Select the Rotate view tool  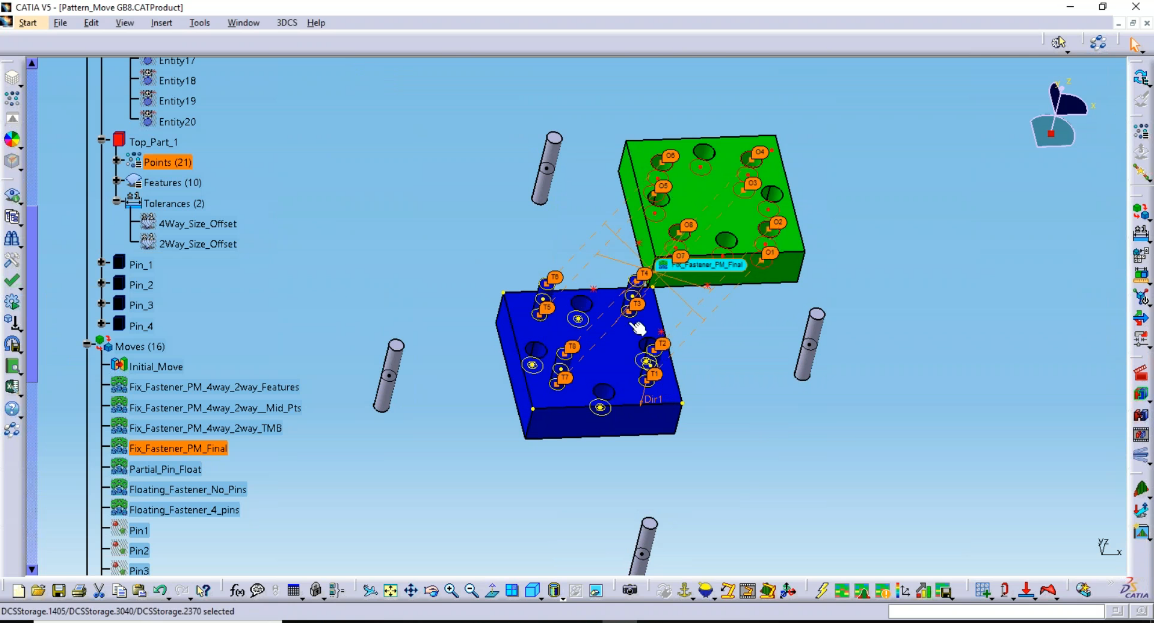click(431, 589)
